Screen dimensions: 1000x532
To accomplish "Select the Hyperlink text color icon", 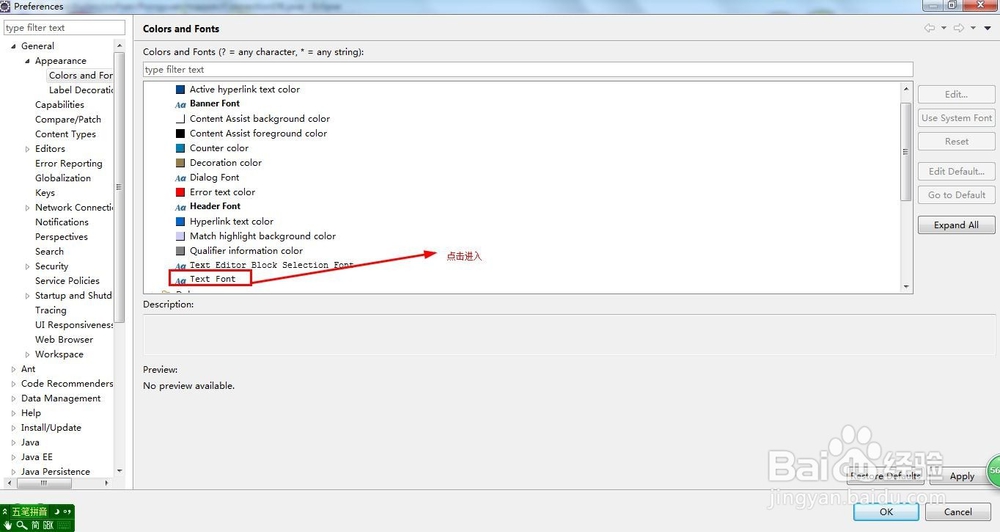I will click(180, 221).
